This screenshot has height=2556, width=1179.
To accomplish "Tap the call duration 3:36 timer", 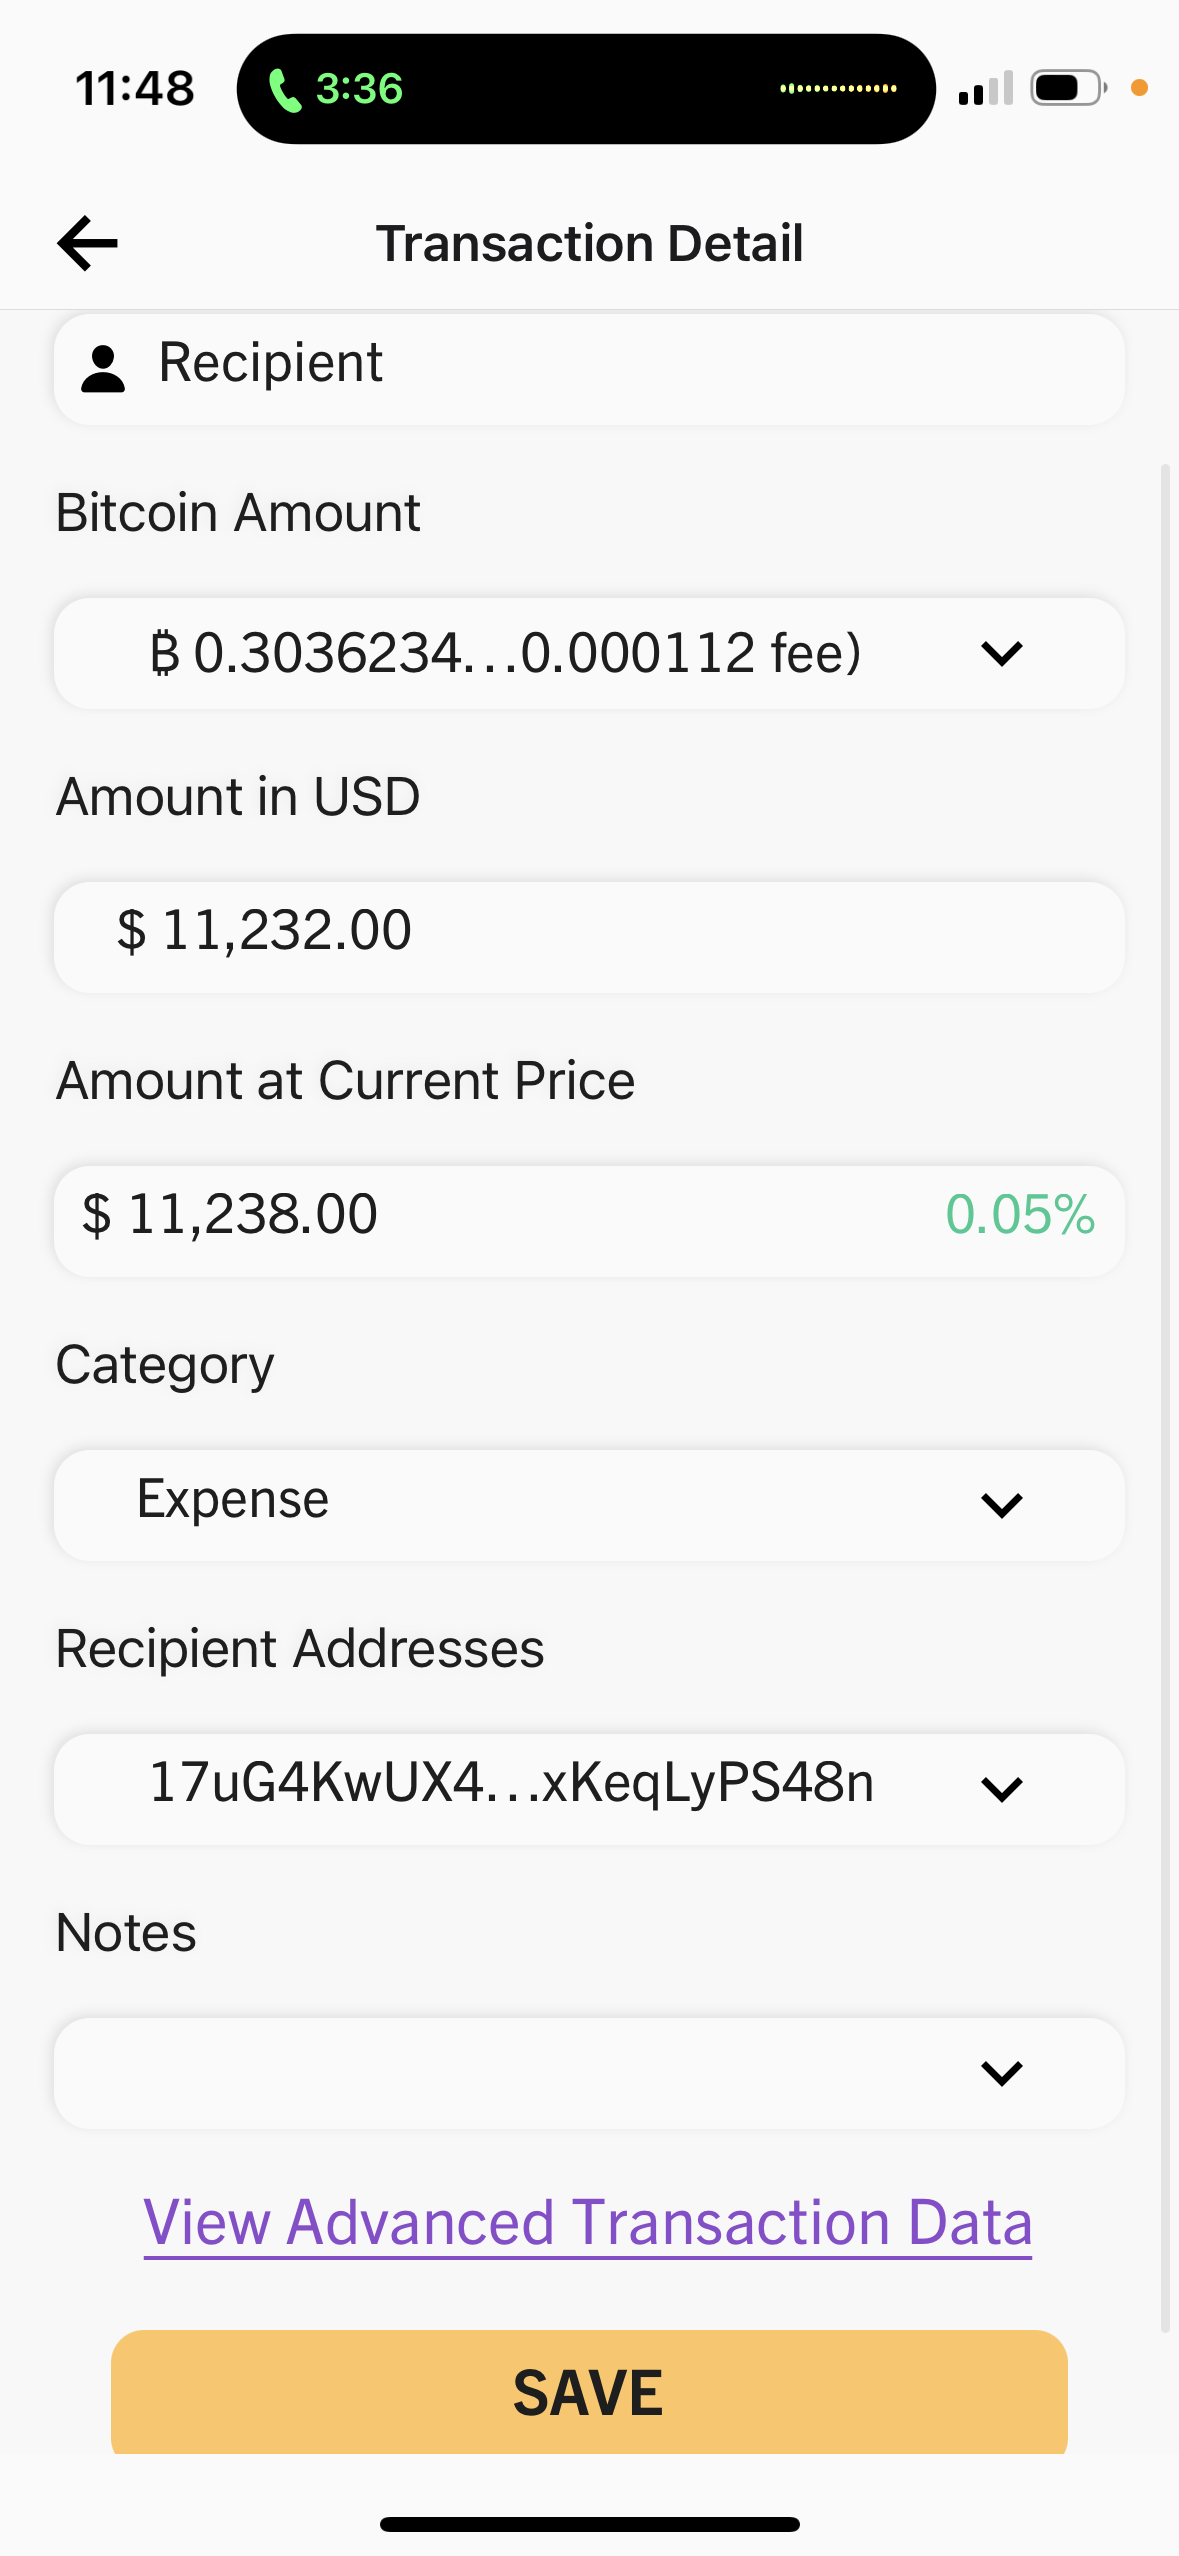I will click(359, 89).
